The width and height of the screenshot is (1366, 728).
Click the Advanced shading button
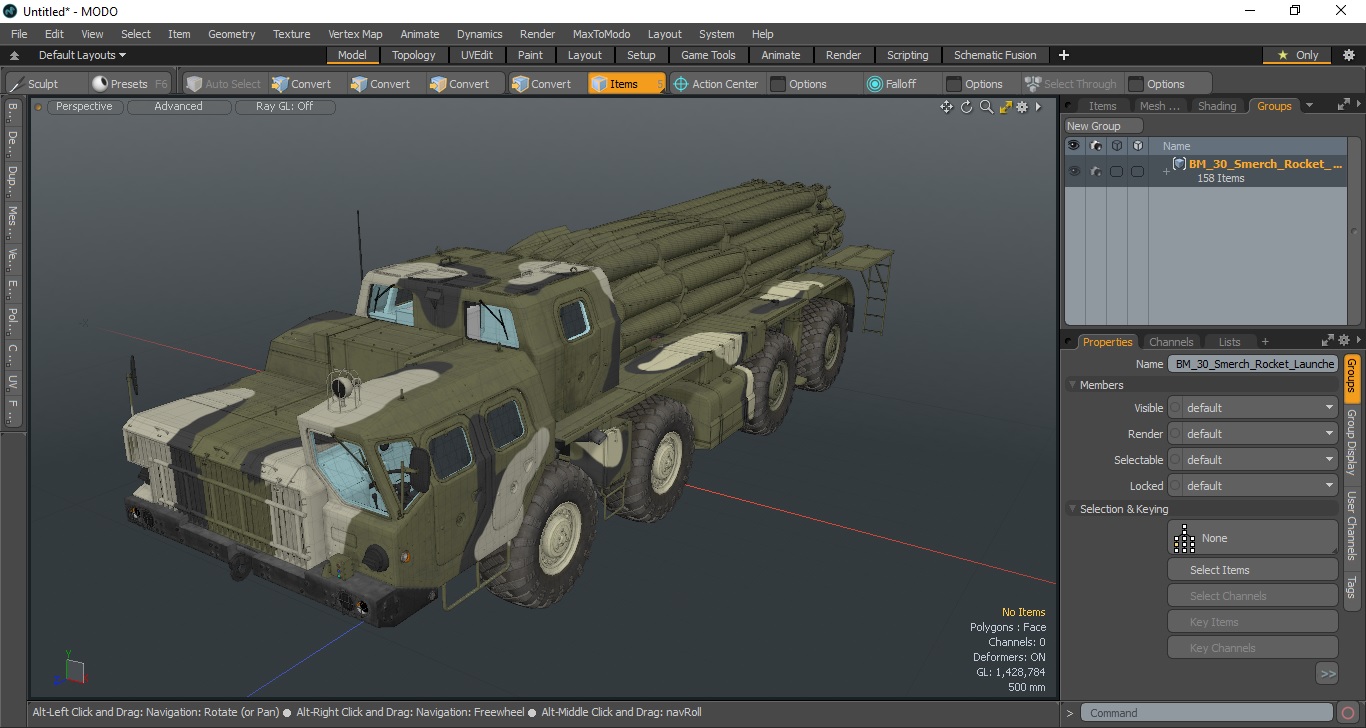click(178, 106)
